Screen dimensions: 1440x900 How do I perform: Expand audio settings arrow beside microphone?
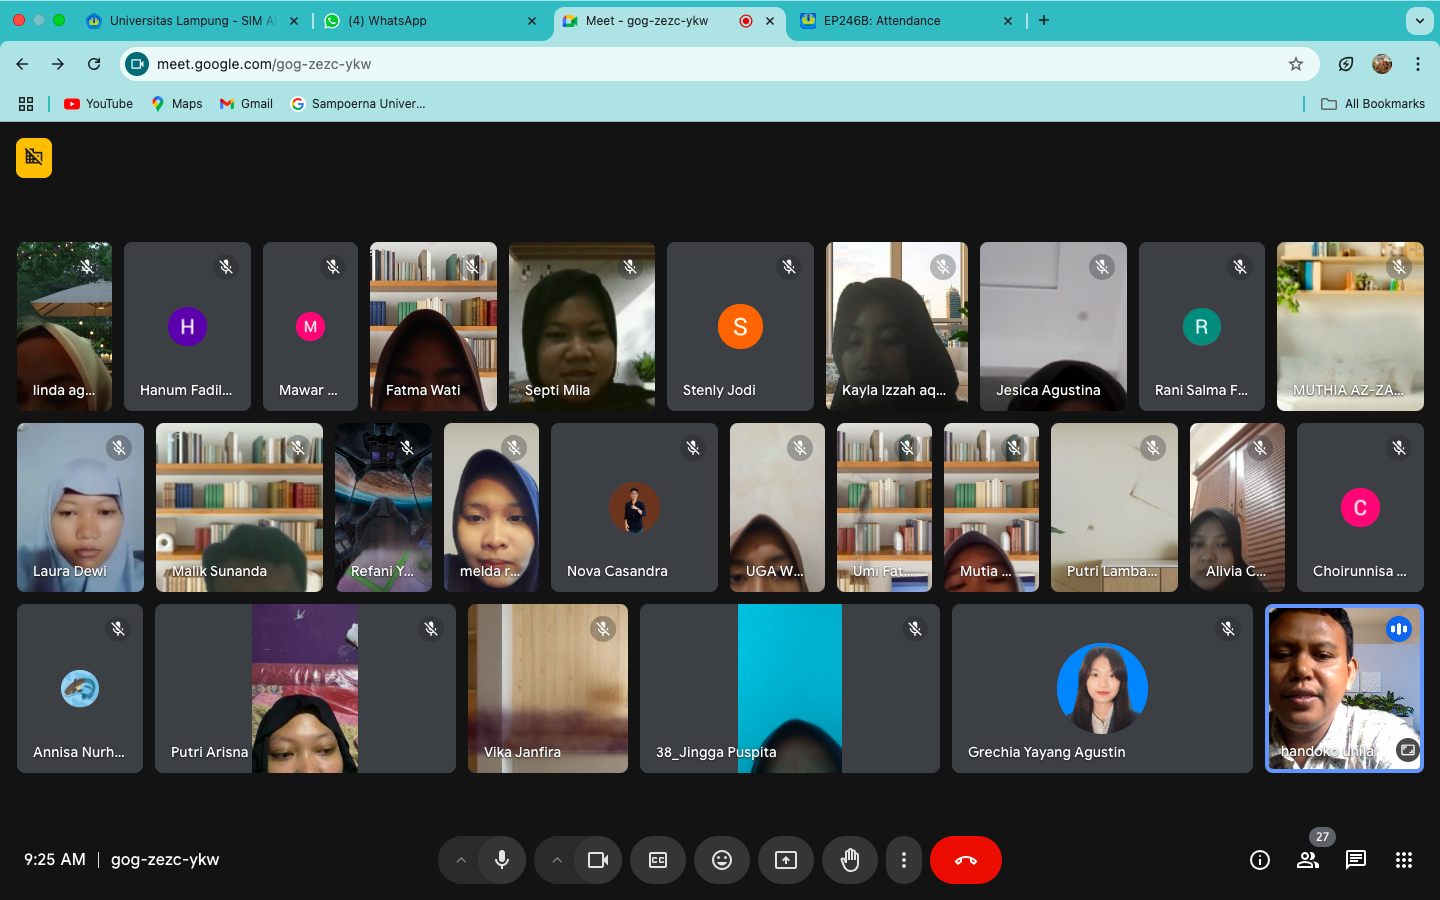461,860
